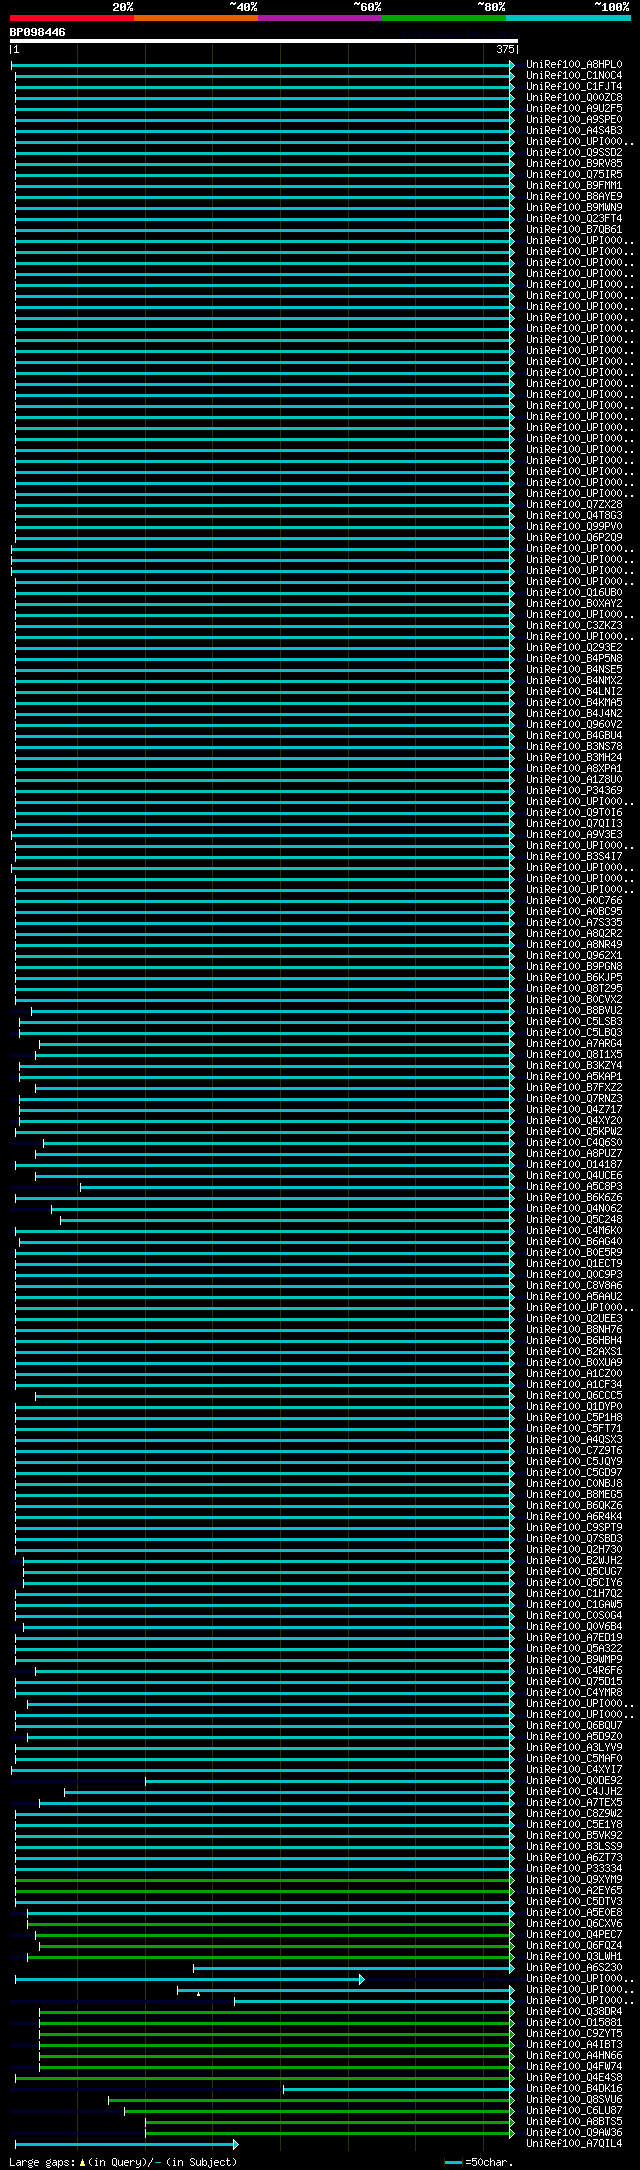
Task: Click the UniRef100_Q6BQU7 label
Action: (x=574, y=1726)
